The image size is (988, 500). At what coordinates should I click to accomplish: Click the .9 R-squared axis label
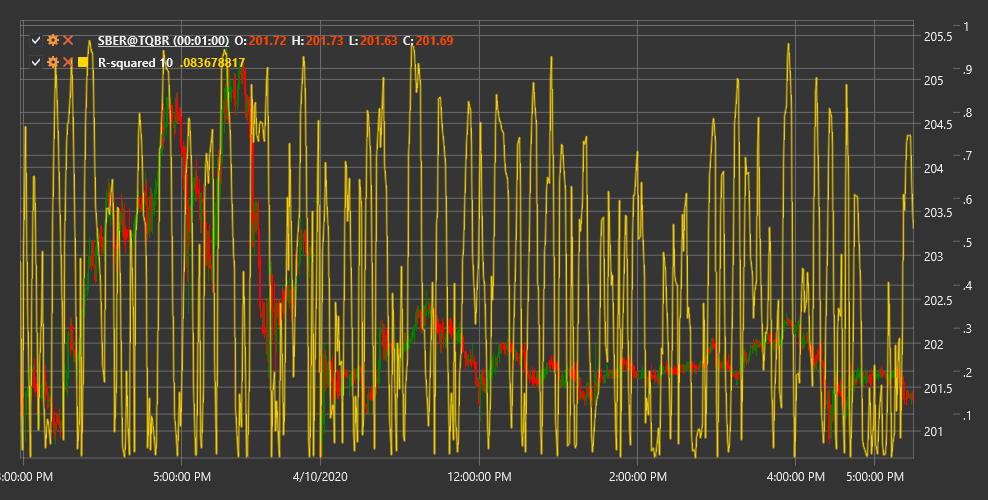tap(967, 70)
